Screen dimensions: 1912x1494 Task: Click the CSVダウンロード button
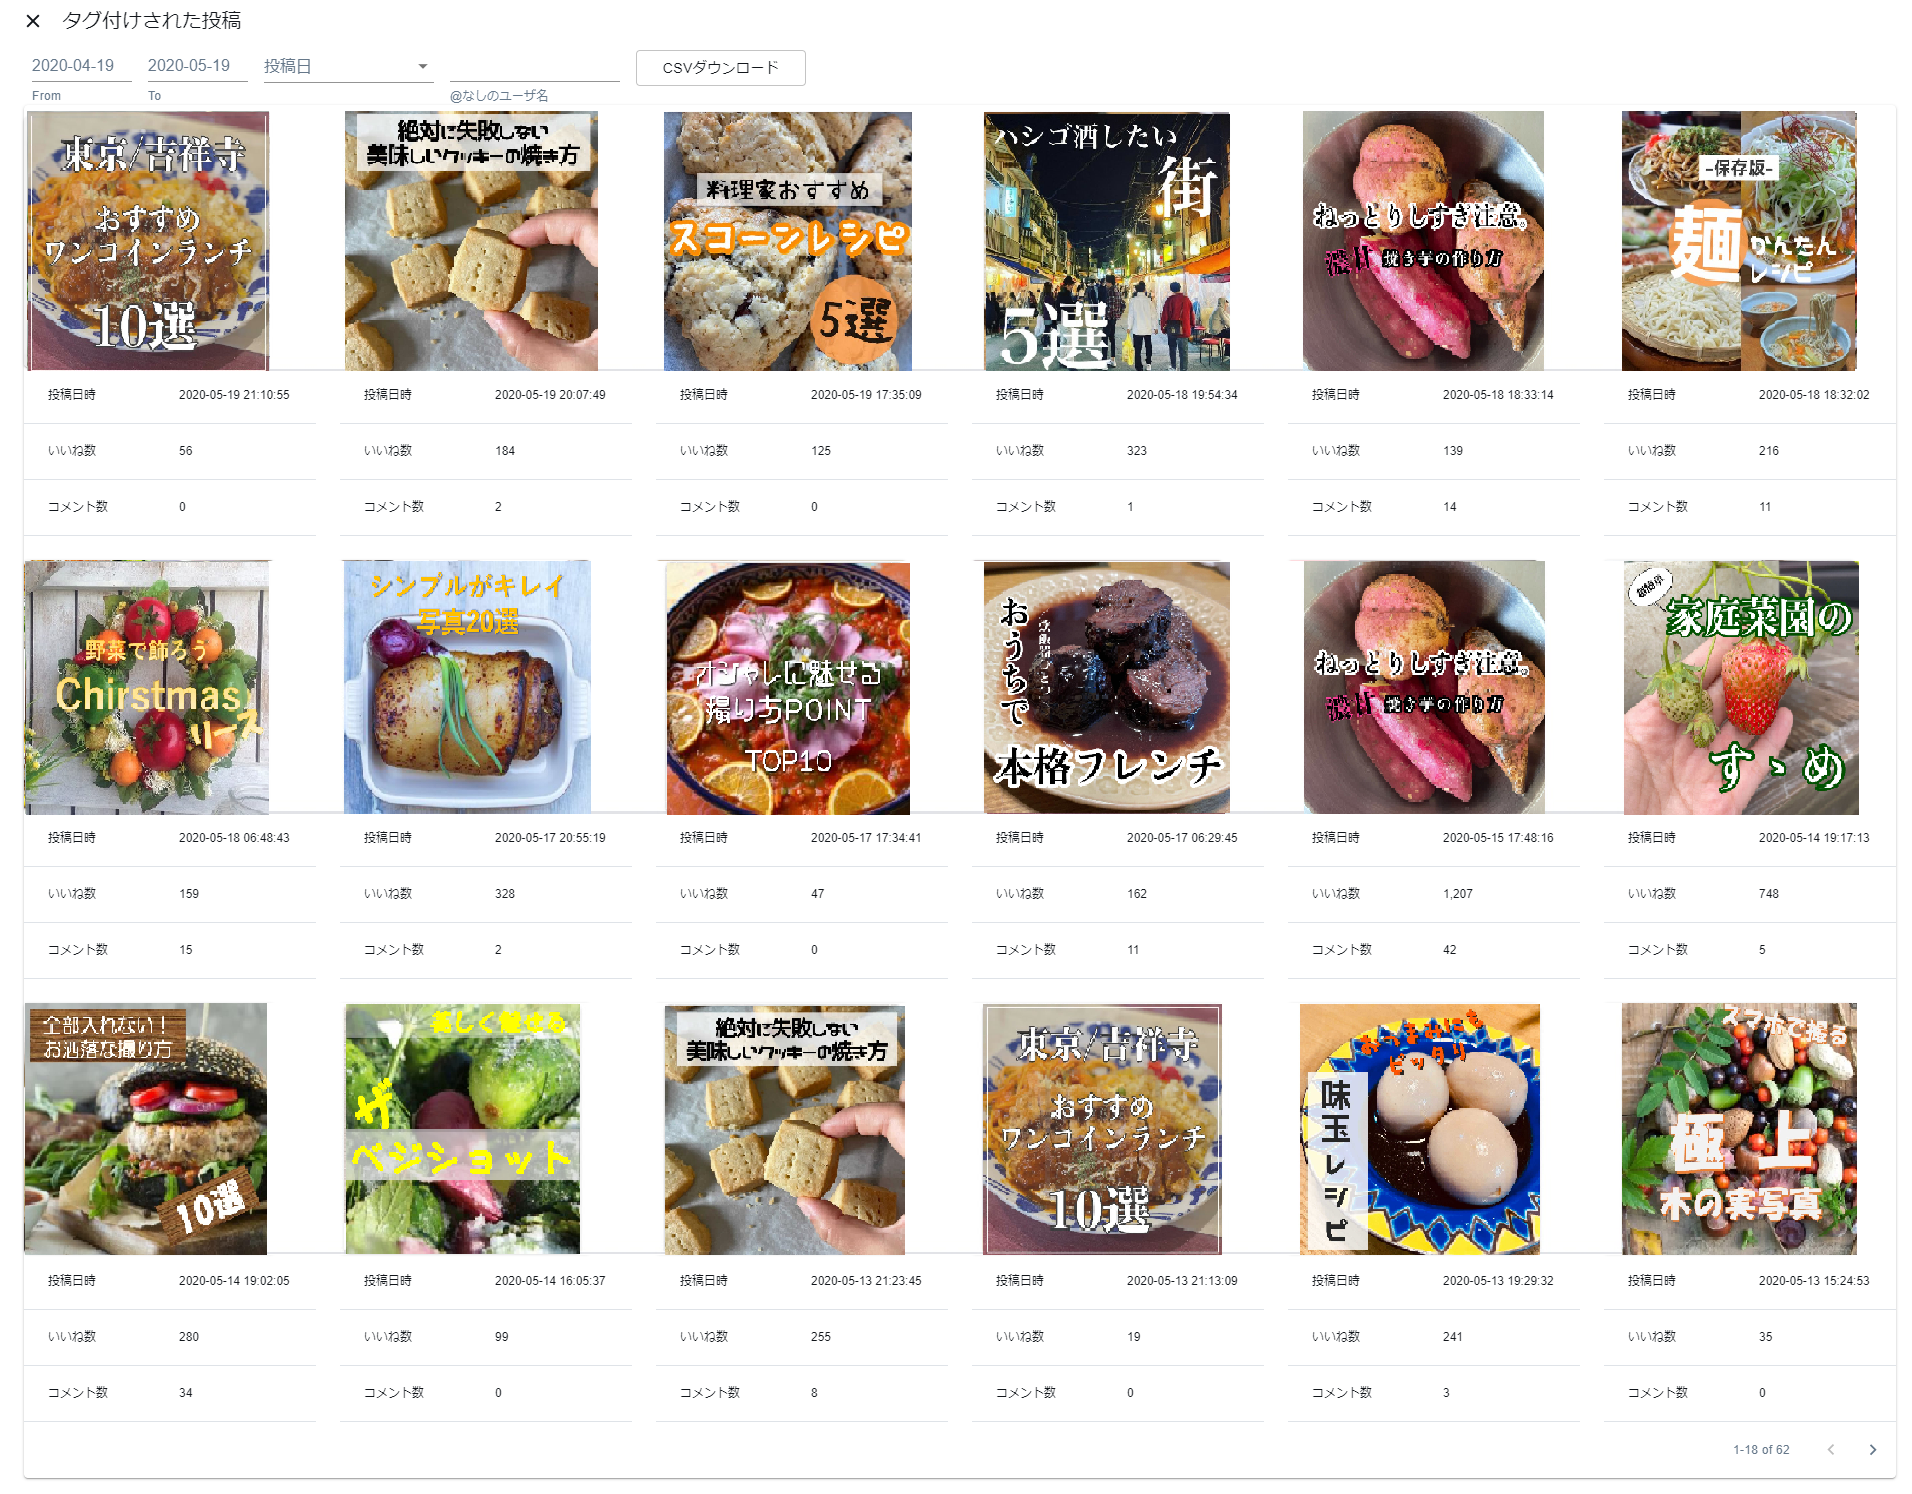(x=720, y=68)
